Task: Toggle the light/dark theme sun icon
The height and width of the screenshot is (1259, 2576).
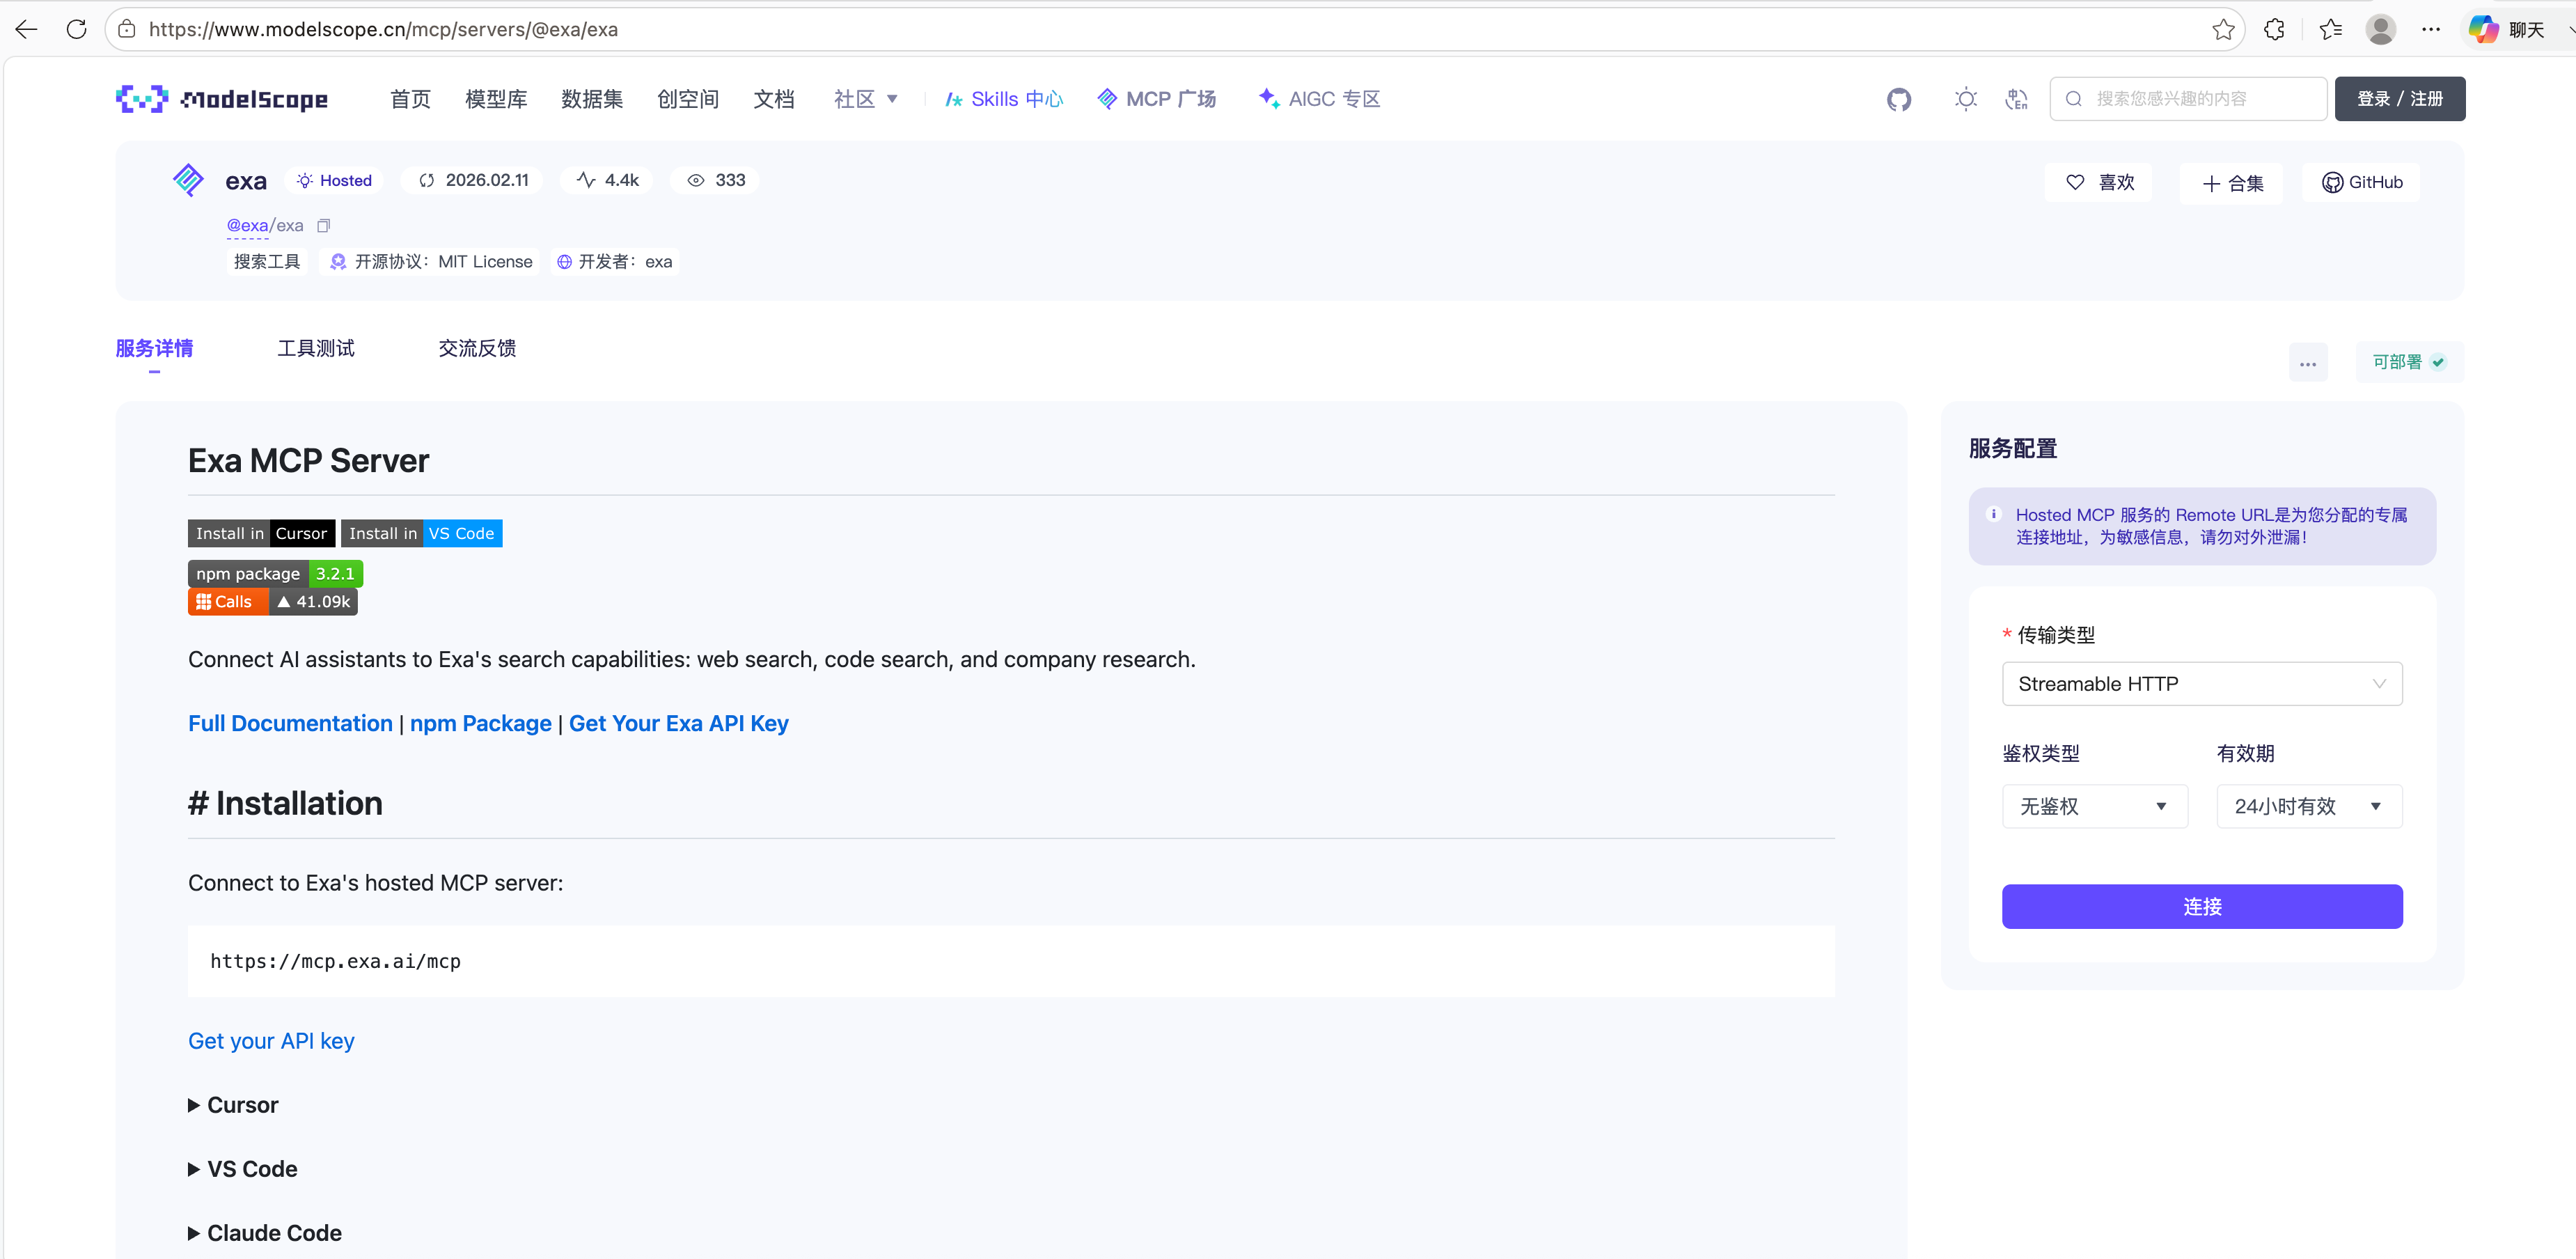Action: pos(1965,99)
